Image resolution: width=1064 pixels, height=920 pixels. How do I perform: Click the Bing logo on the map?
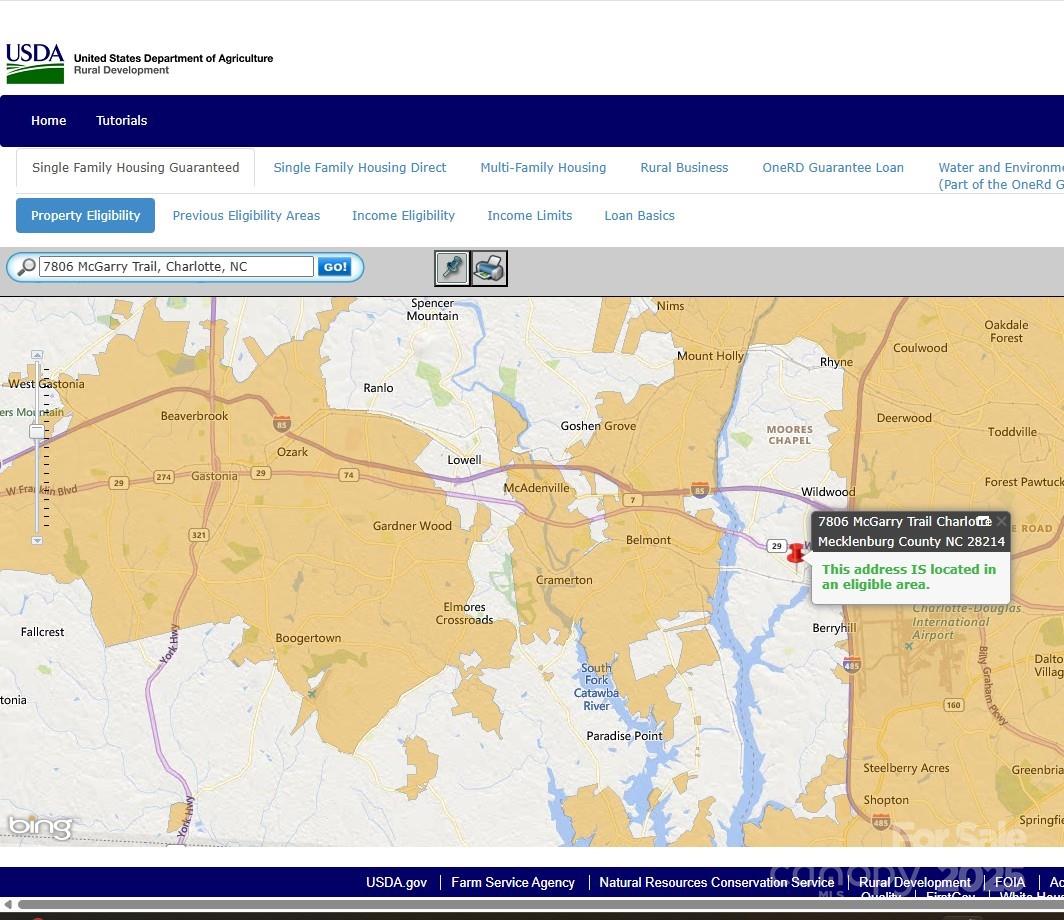[x=40, y=827]
